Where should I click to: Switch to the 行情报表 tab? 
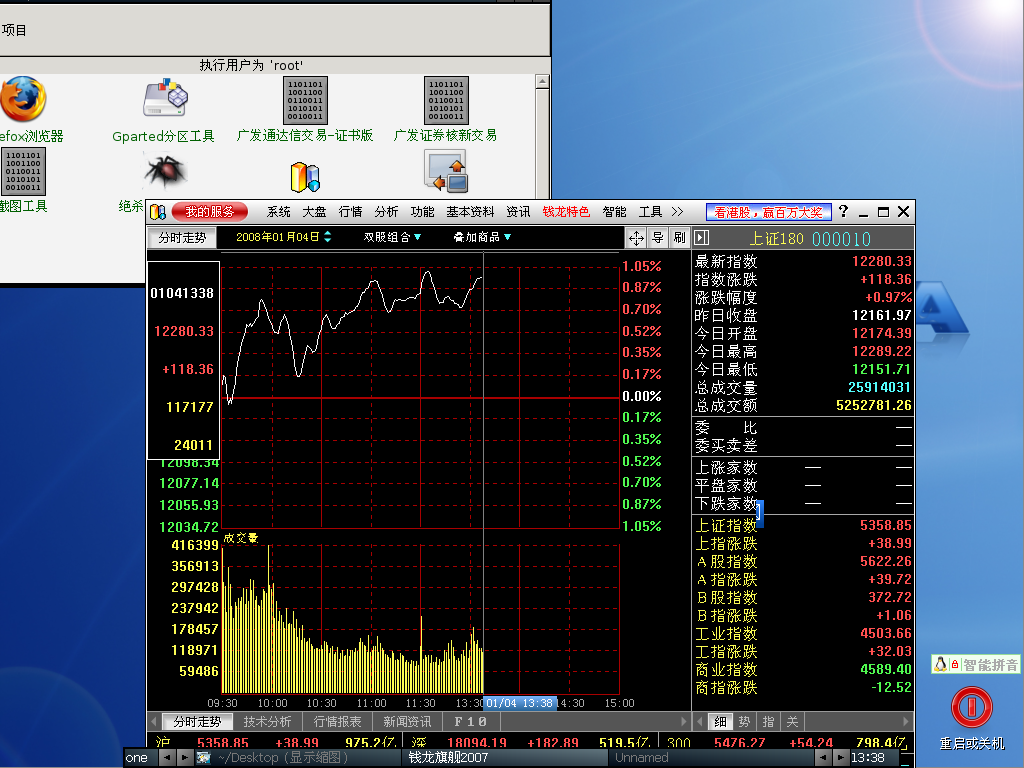337,722
